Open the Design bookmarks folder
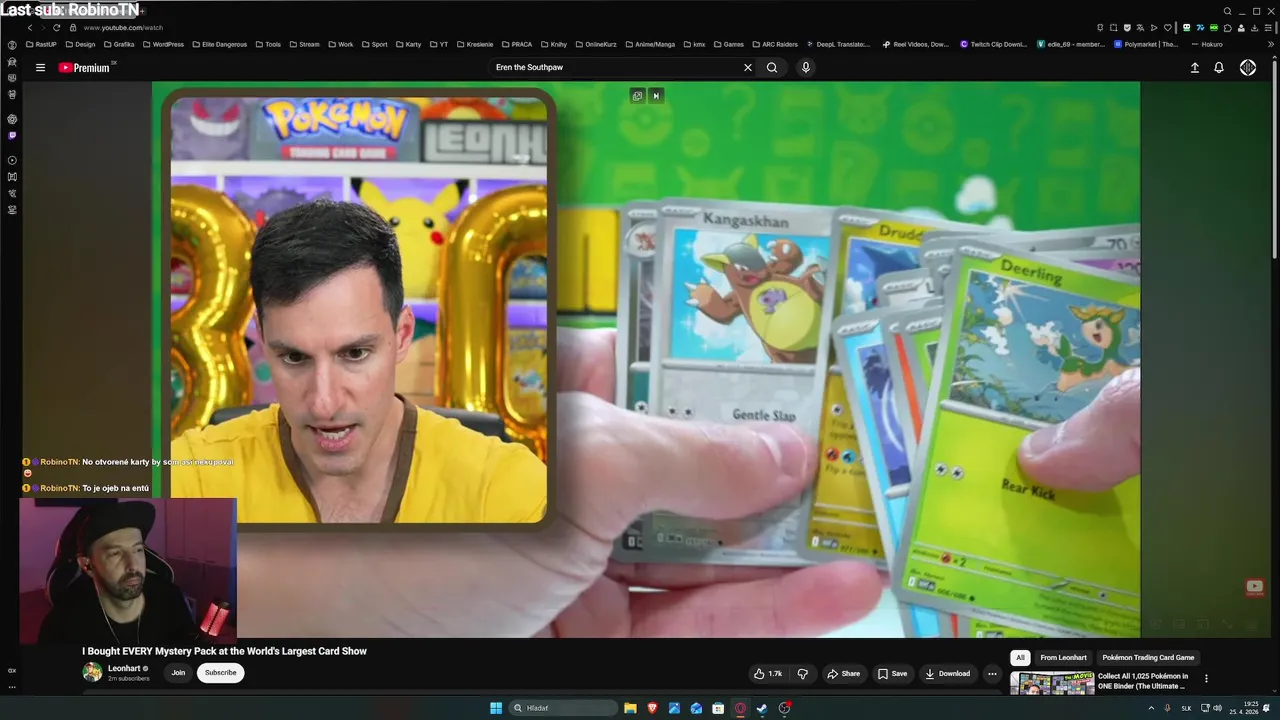The image size is (1280, 720). (80, 44)
